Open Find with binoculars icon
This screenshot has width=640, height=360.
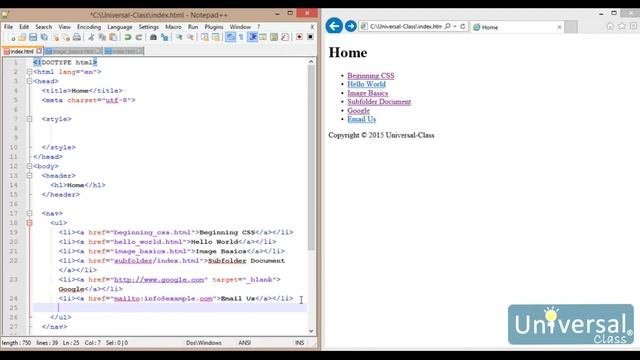pyautogui.click(x=153, y=37)
